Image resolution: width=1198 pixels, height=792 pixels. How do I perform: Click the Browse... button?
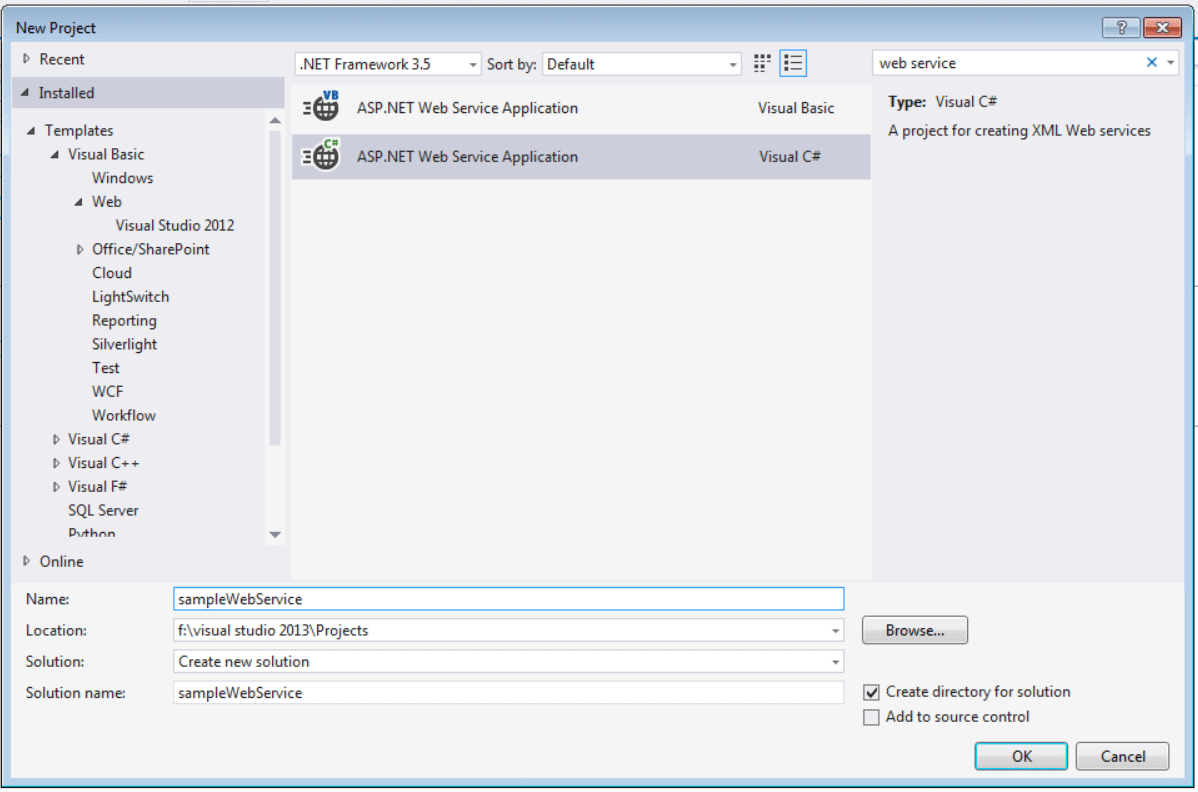click(x=915, y=630)
